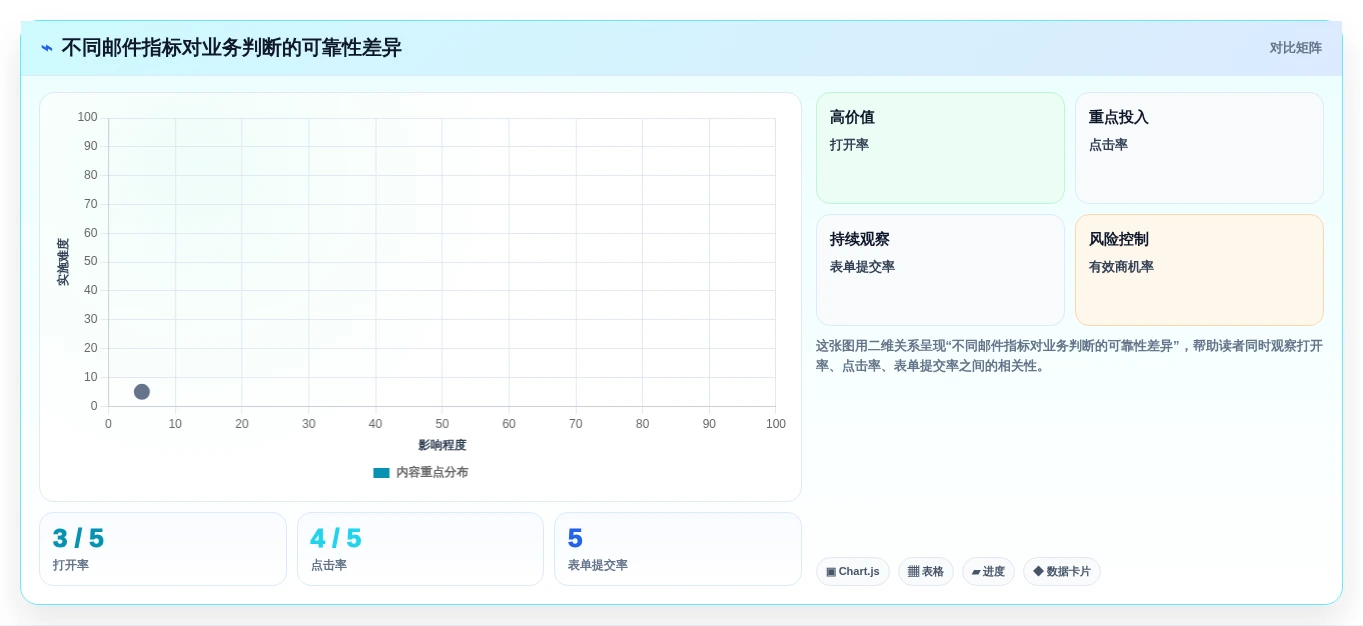This screenshot has width=1363, height=626.
Task: Click the y-axis tick label 100
Action: (88, 117)
